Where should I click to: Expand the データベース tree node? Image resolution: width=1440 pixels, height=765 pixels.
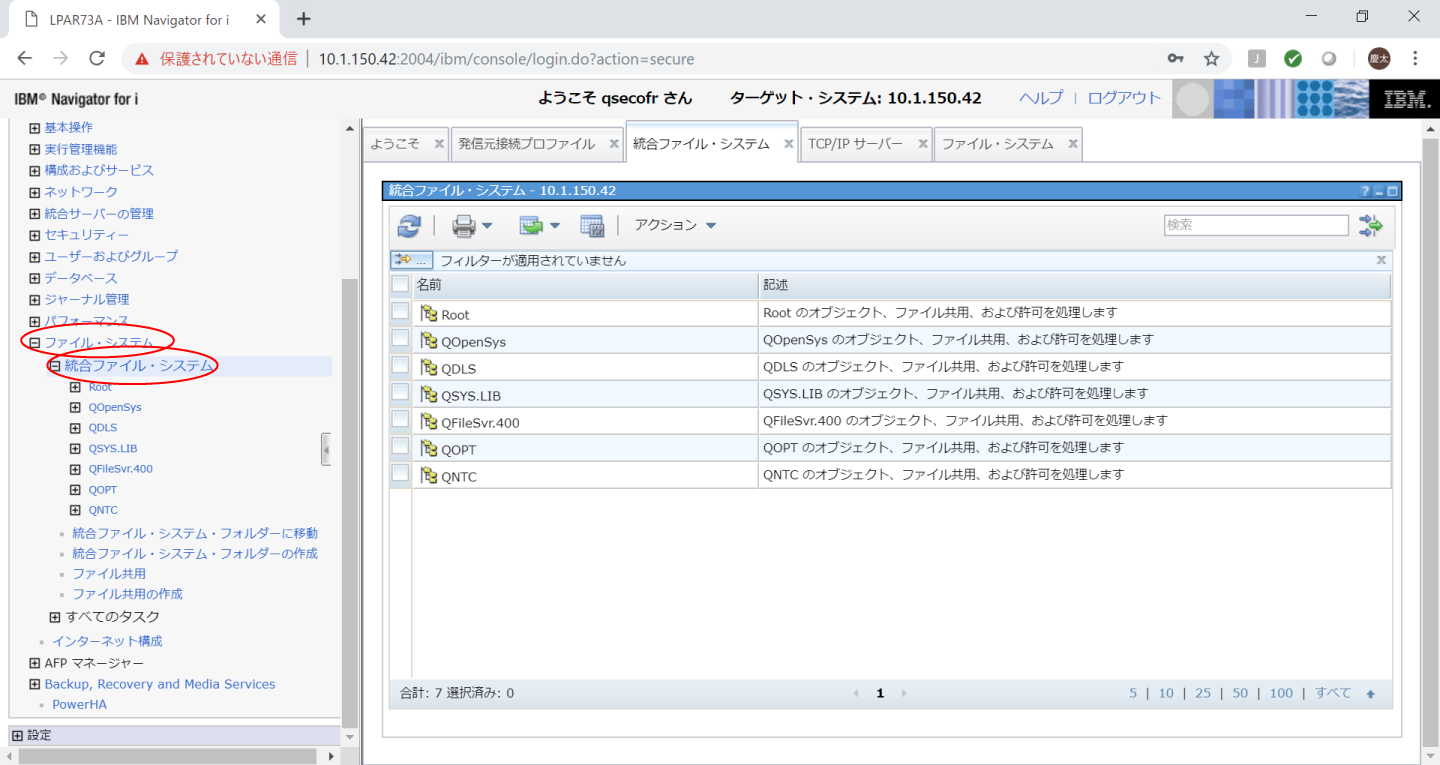point(35,278)
